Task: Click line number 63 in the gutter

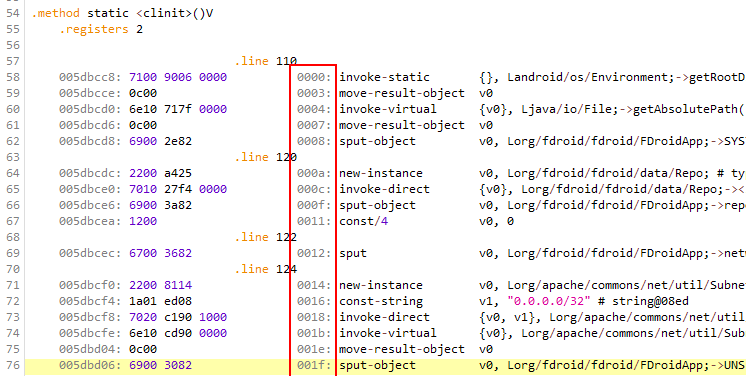Action: click(x=13, y=157)
